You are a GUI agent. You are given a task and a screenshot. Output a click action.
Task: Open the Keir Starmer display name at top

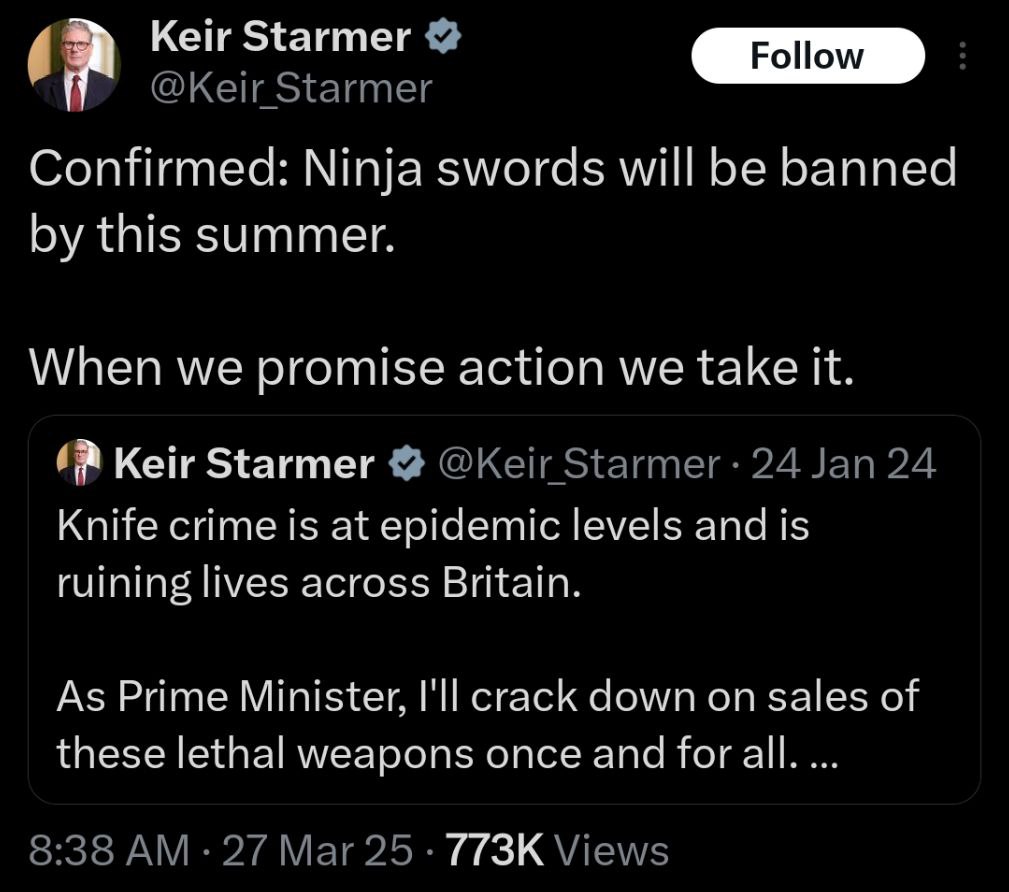coord(281,36)
